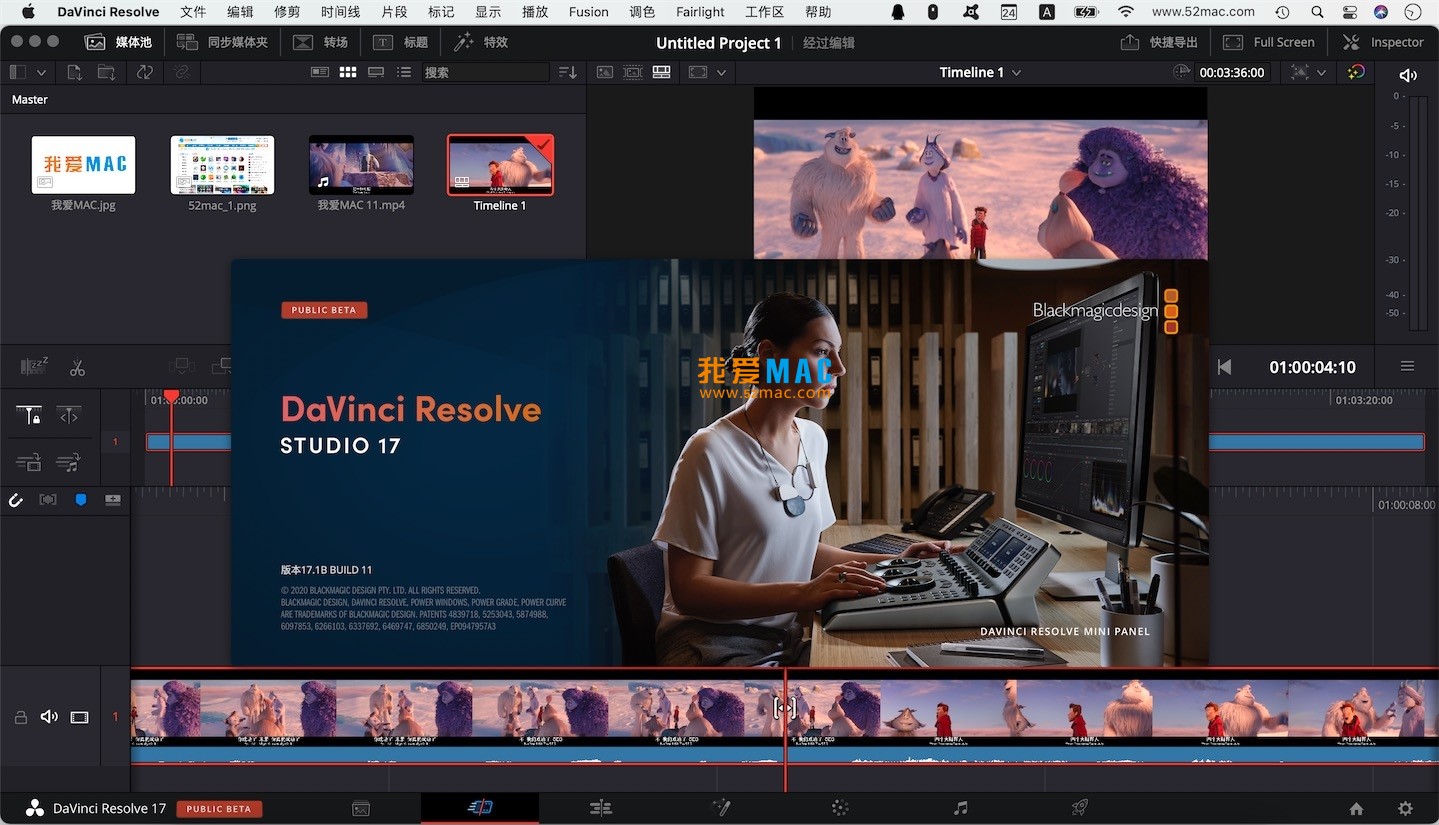Expand the Timeline 1 name dropdown
This screenshot has width=1439, height=825.
[1017, 72]
